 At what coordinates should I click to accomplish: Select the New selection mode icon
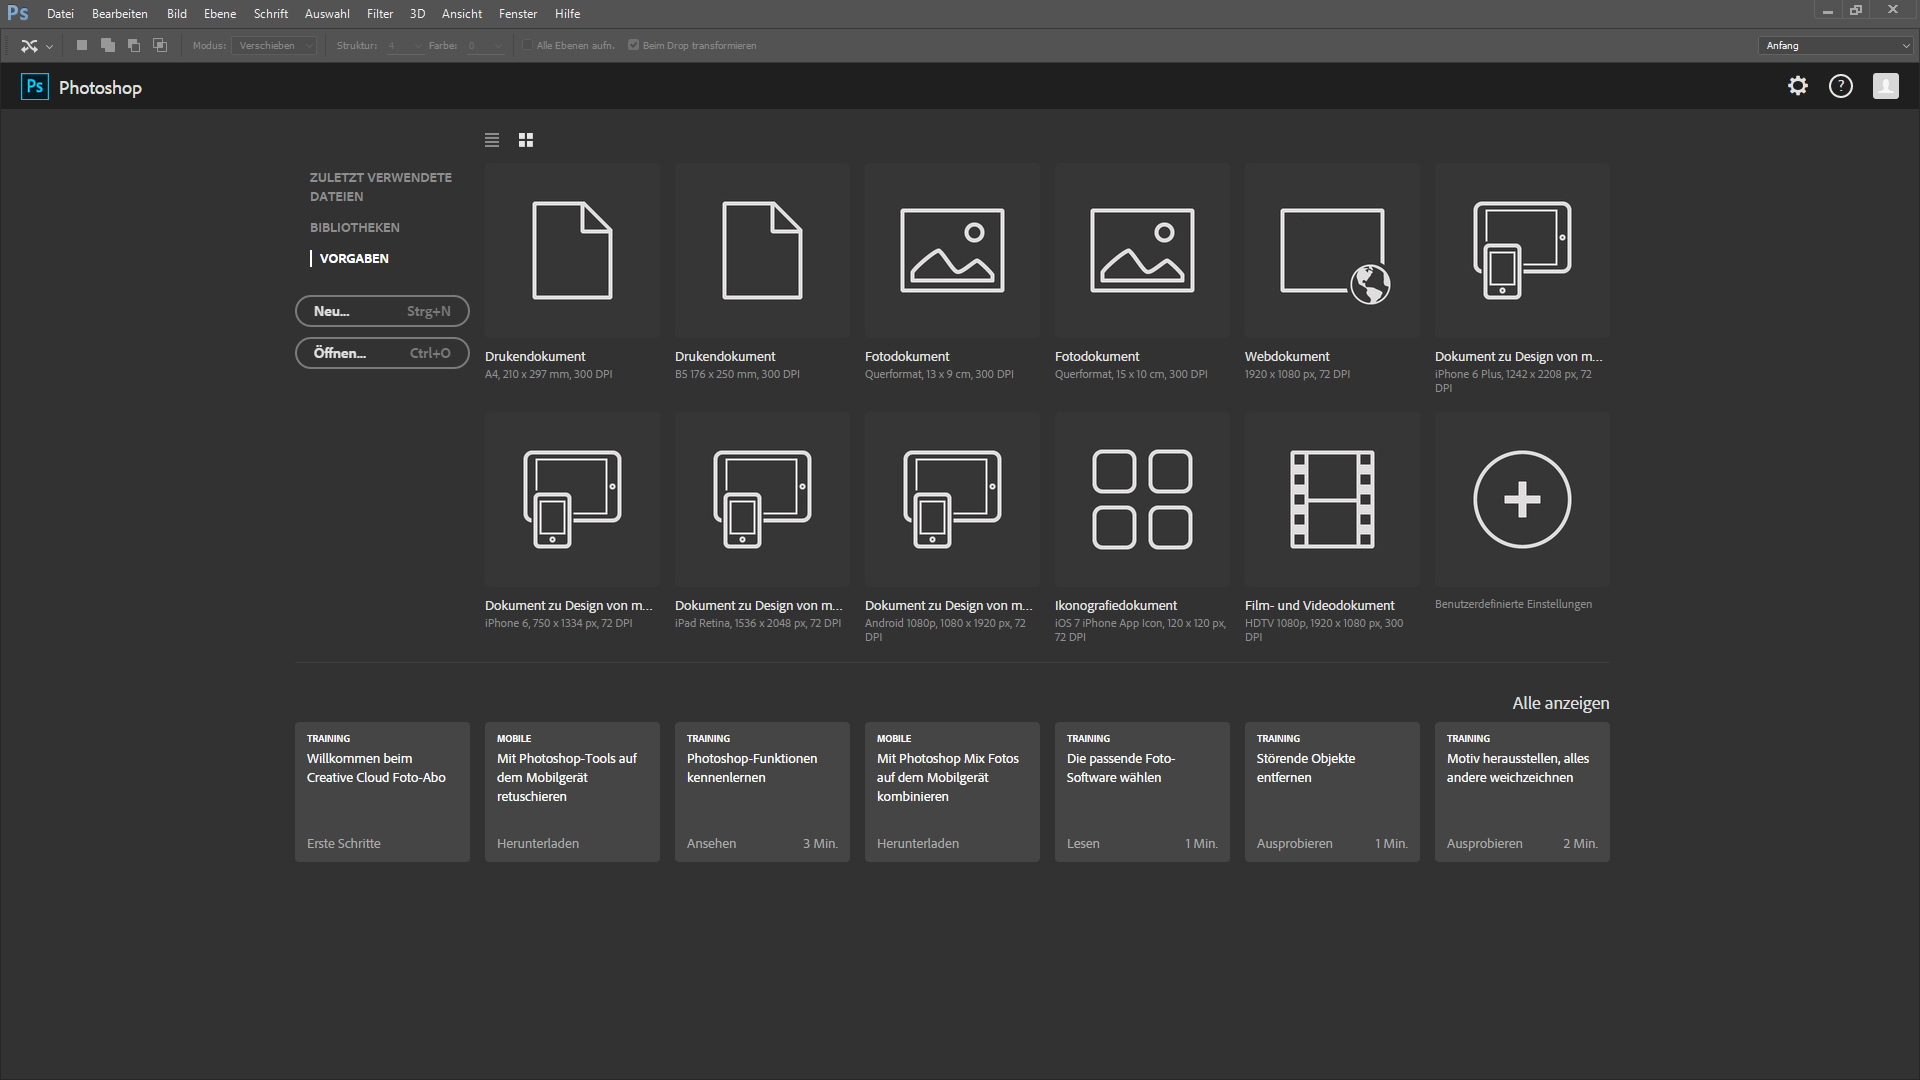pos(82,45)
